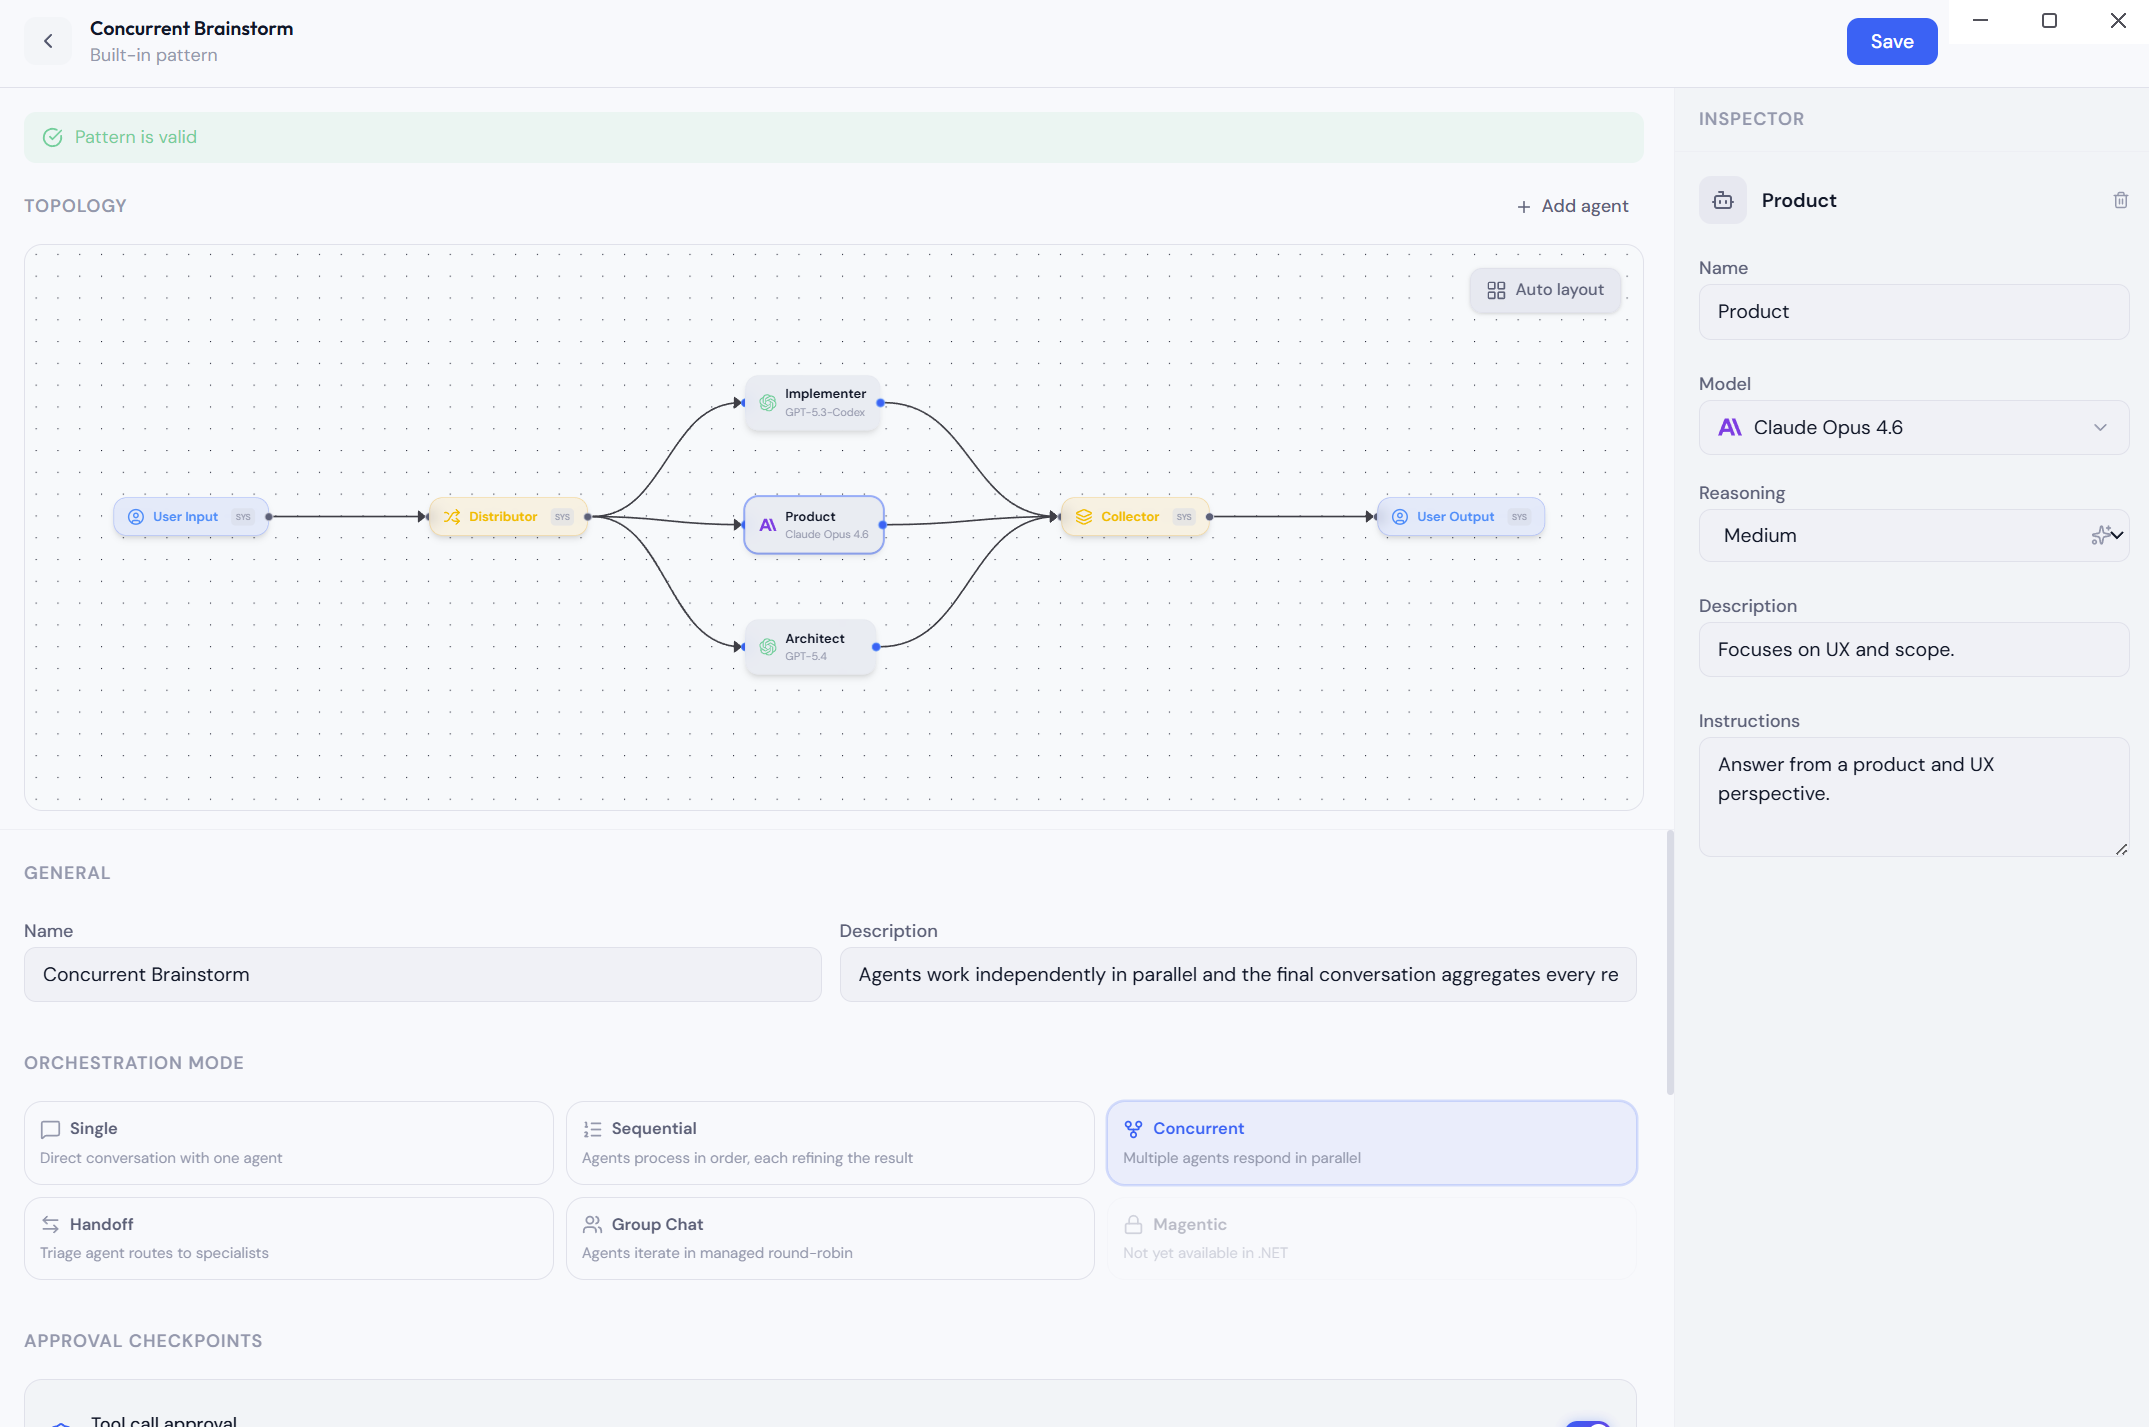Click the 'Built-in pattern' subtitle
This screenshot has height=1427, width=2149.
coord(154,55)
